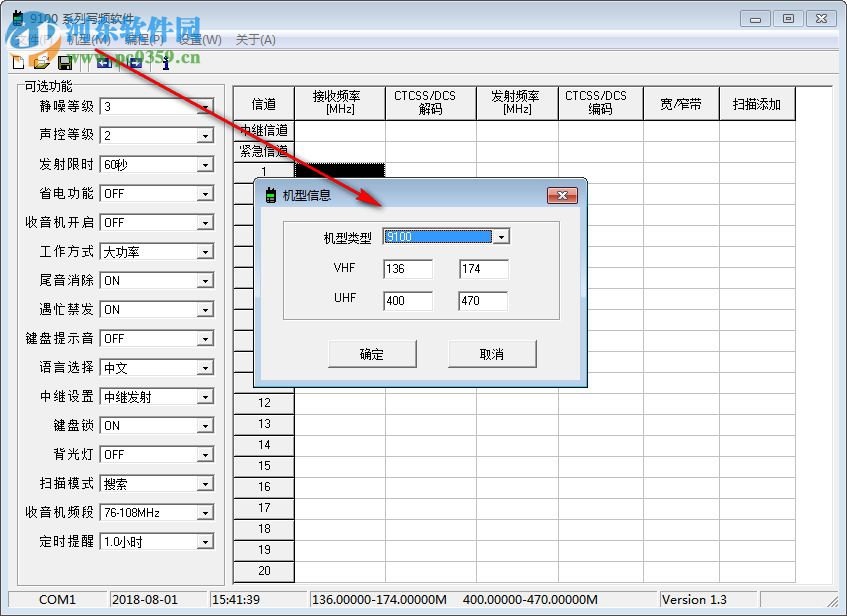The image size is (847, 616).
Task: Click the 接收频率 [MHz] column header
Action: pyautogui.click(x=340, y=103)
